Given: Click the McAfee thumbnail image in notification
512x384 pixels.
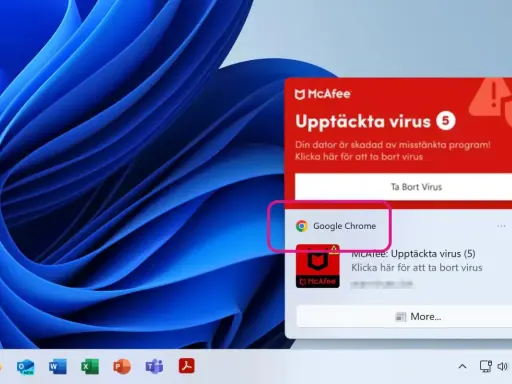Looking at the screenshot, I should click(318, 266).
